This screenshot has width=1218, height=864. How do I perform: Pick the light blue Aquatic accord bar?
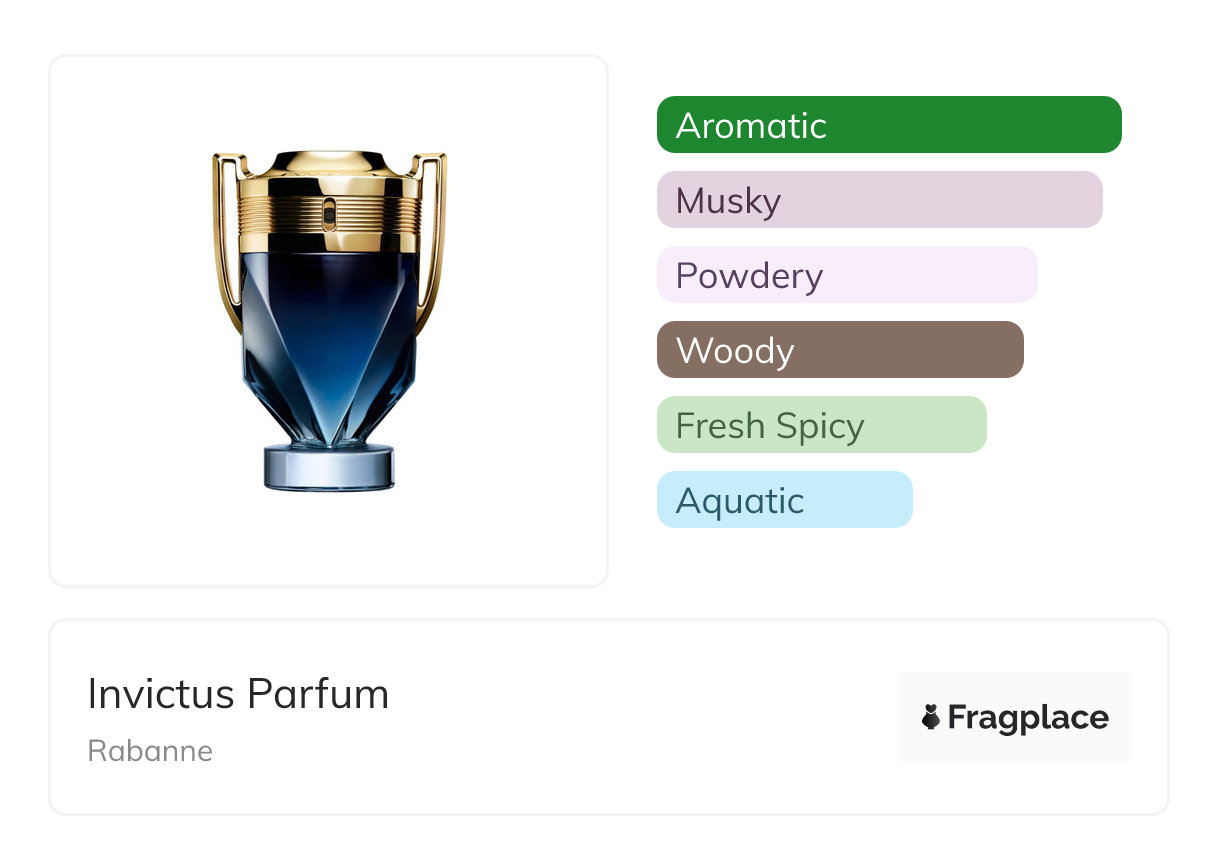784,500
